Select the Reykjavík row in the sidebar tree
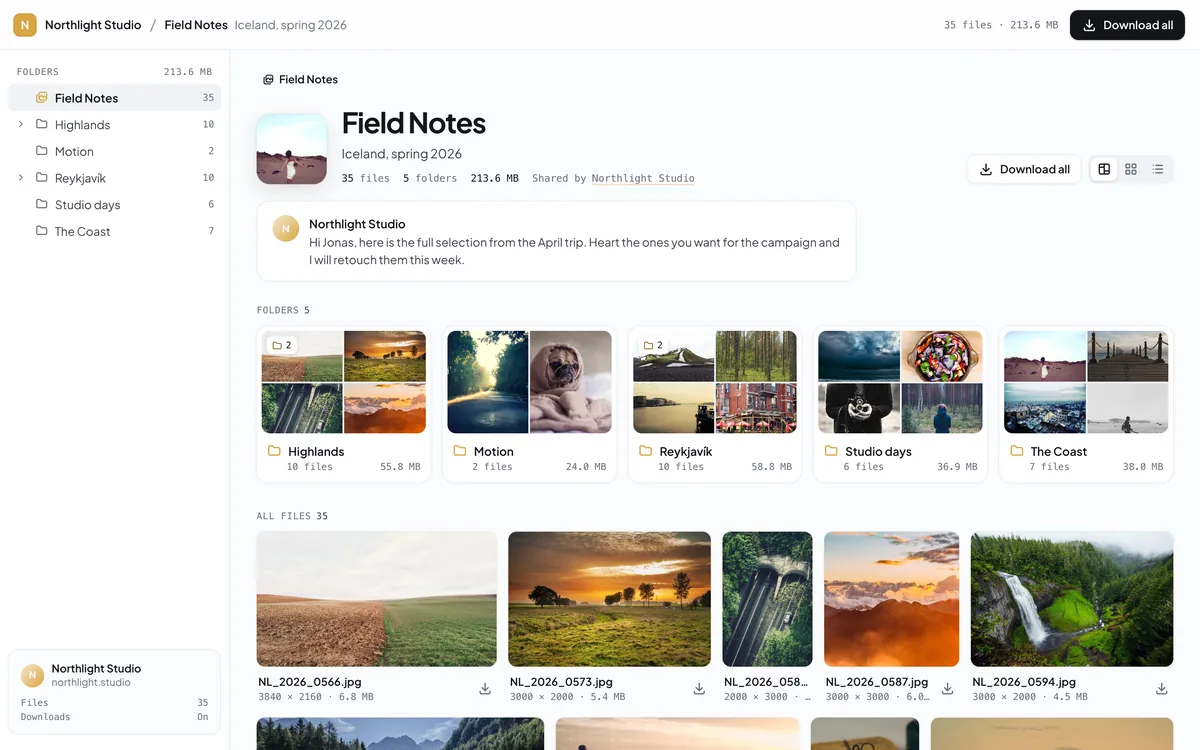This screenshot has height=750, width=1200. tap(114, 178)
